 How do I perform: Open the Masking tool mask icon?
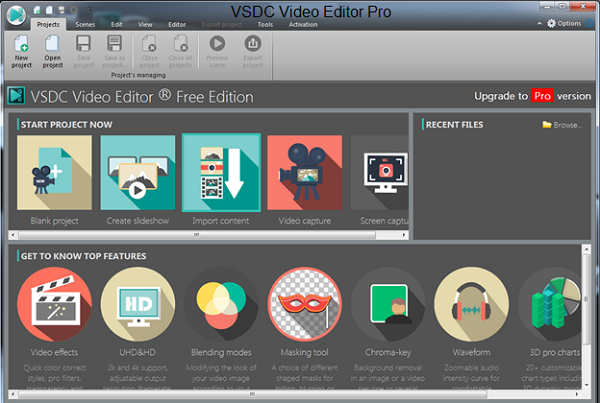tap(305, 304)
